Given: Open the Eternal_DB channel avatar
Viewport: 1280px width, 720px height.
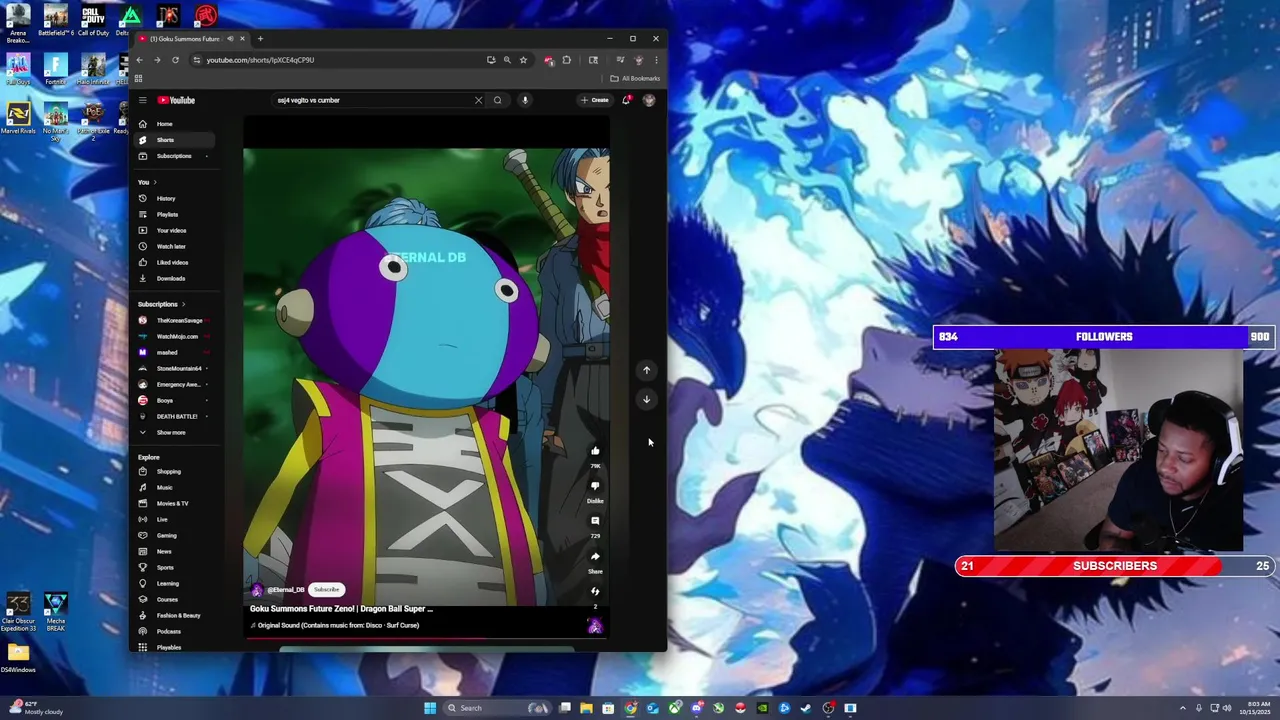Looking at the screenshot, I should click(257, 590).
